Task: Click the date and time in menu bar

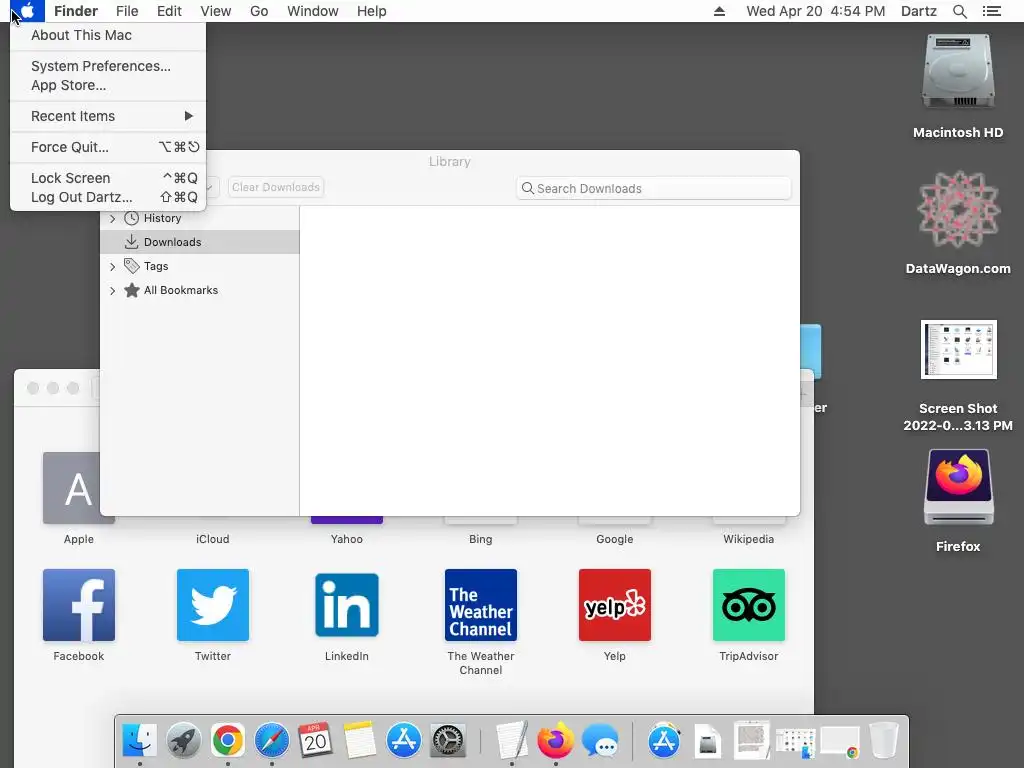Action: tap(816, 11)
